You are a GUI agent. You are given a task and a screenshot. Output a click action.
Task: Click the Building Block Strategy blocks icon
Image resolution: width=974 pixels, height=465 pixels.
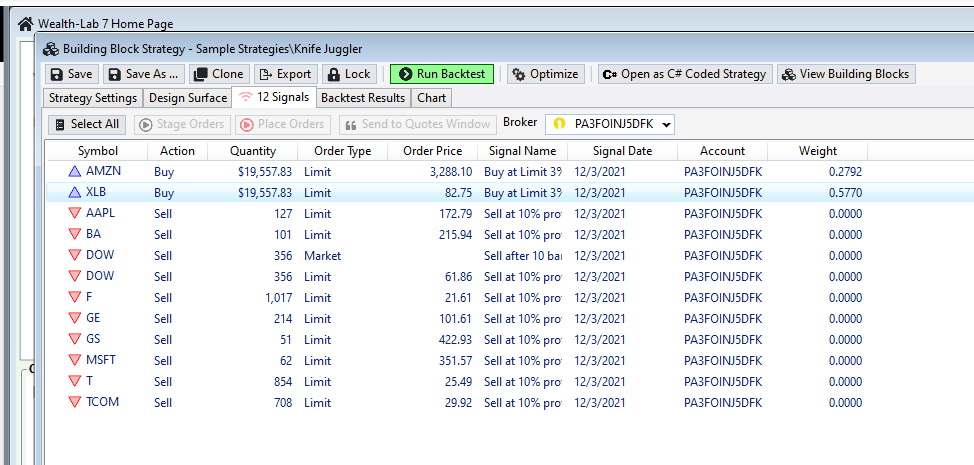tap(51, 49)
